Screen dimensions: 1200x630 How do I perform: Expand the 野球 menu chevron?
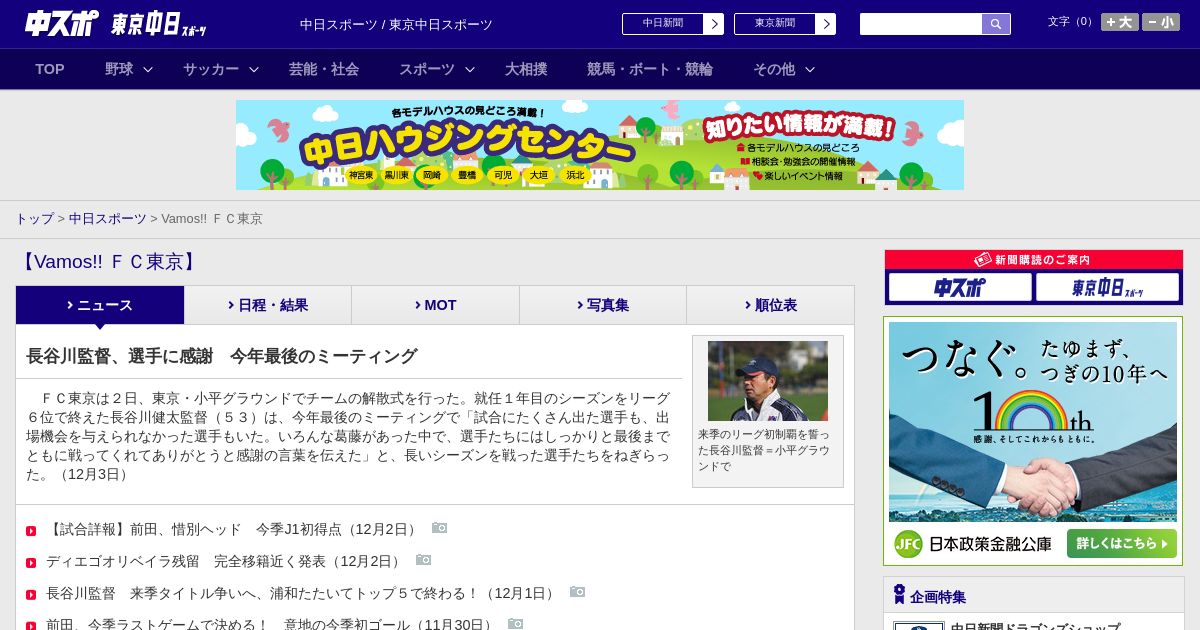tap(148, 69)
